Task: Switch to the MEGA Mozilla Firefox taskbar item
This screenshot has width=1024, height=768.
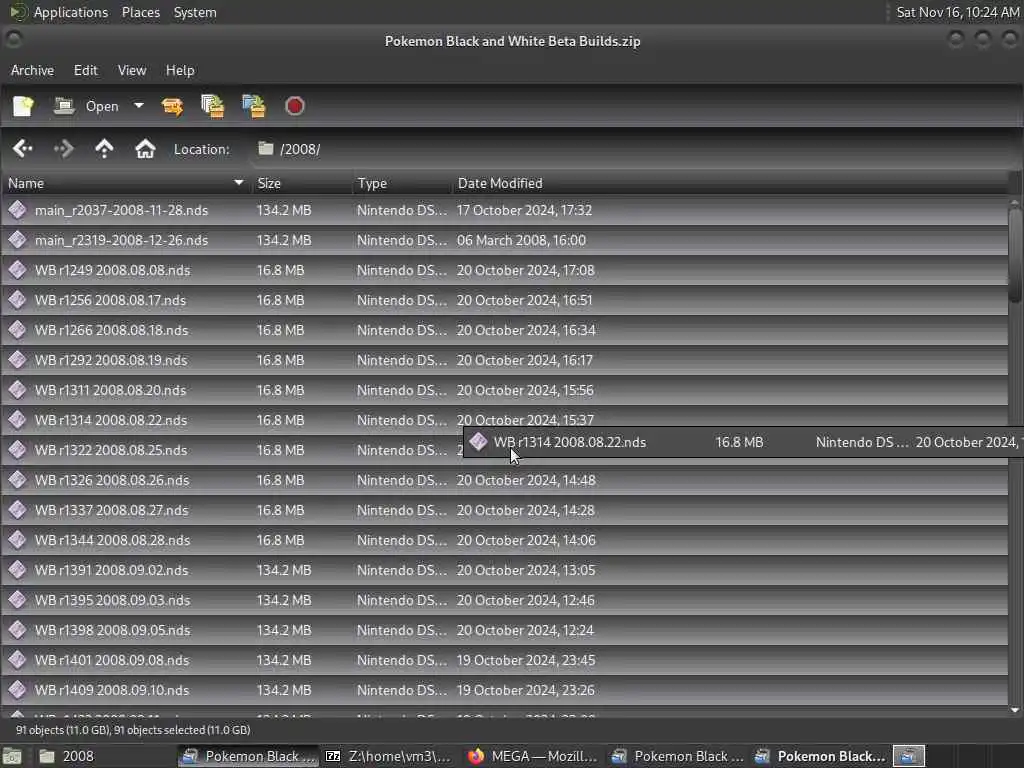Action: (533, 756)
